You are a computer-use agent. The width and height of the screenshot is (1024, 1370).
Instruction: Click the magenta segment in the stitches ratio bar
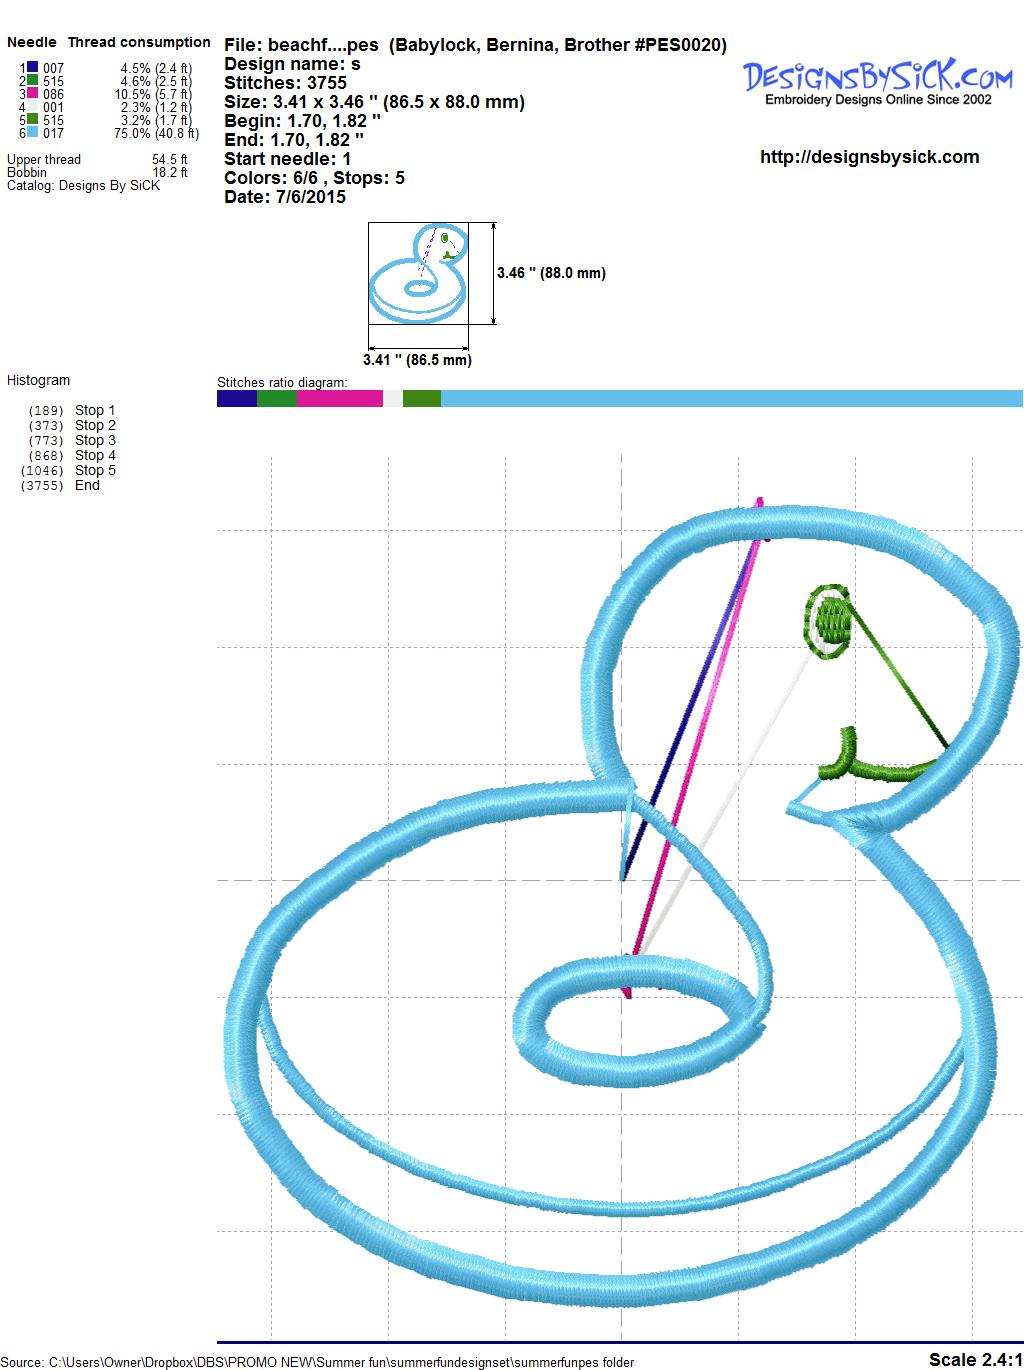pyautogui.click(x=339, y=398)
